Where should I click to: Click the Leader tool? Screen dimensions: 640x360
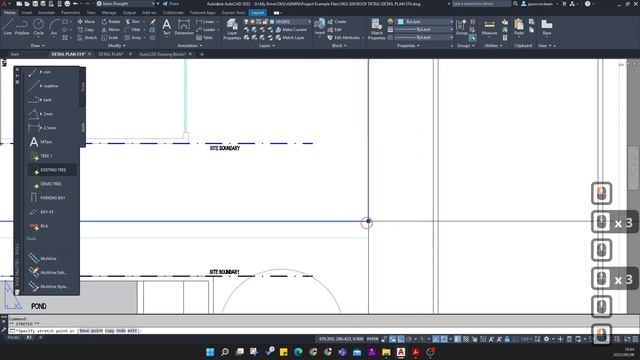pyautogui.click(x=206, y=30)
